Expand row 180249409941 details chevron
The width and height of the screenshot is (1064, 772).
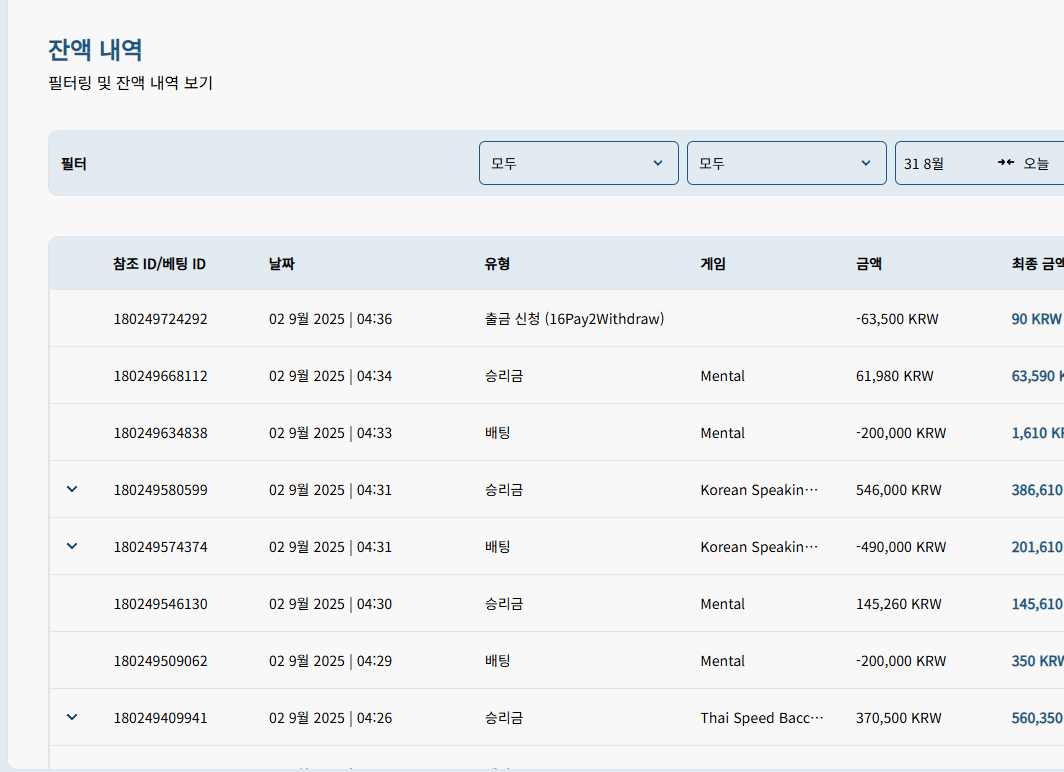72,717
